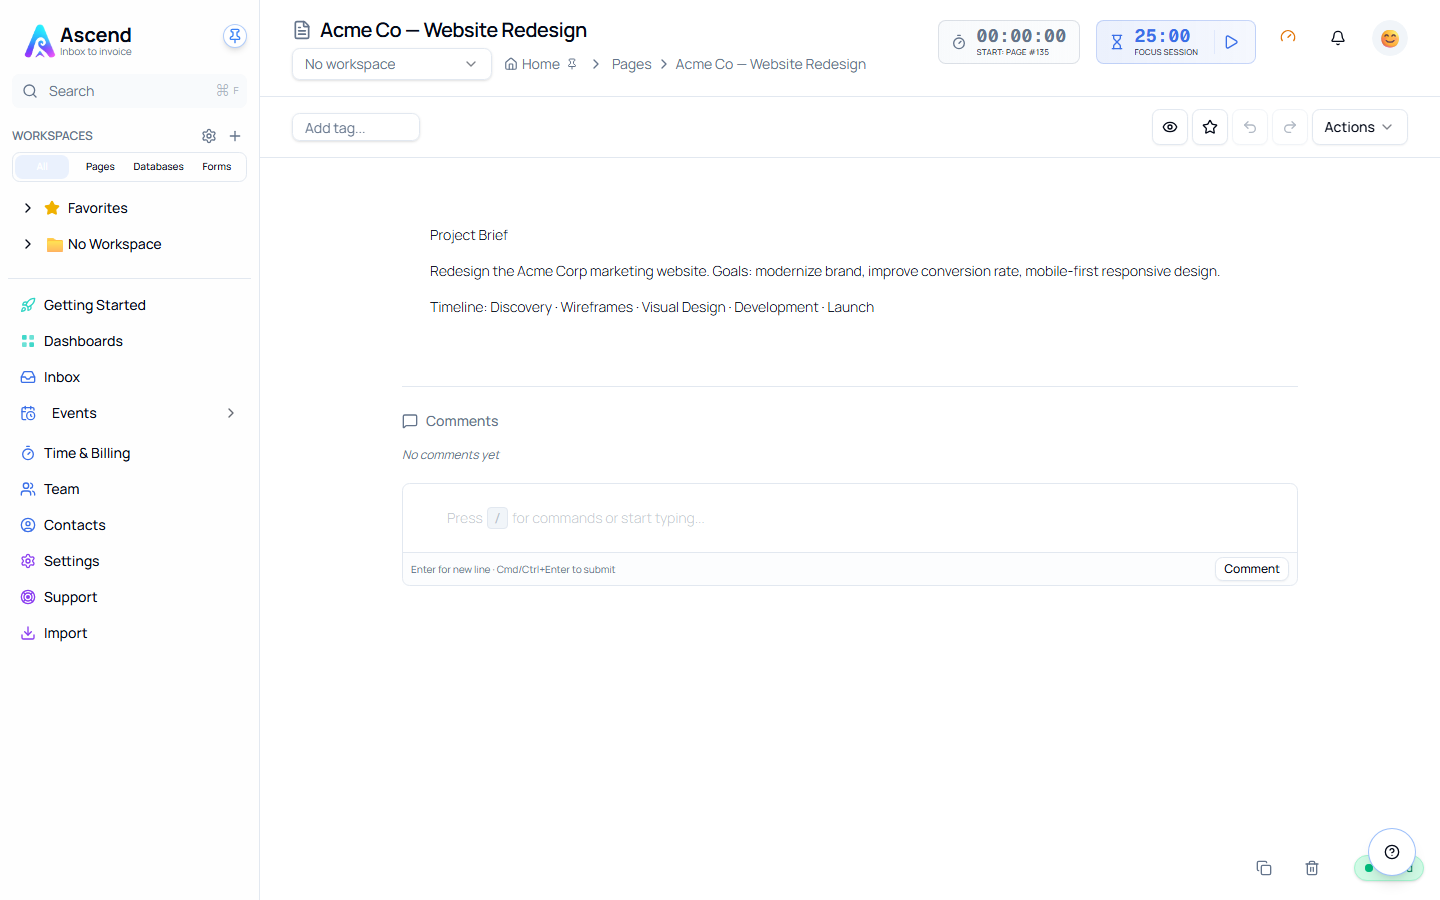Viewport: 1440px width, 900px height.
Task: Click the Comments section header
Action: 450,421
